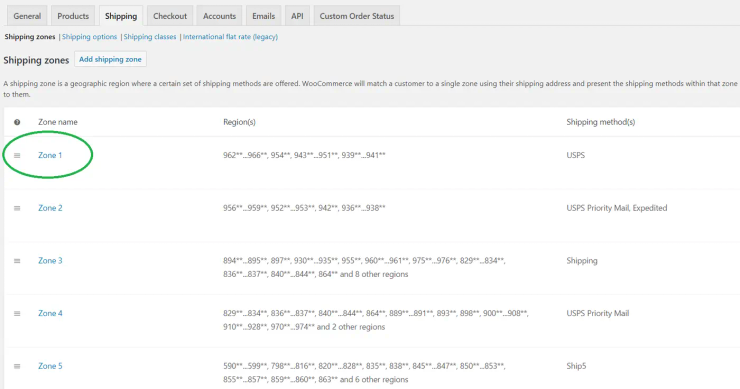Viewport: 740px width, 389px height.
Task: Open the Zone 1 link
Action: (50, 155)
